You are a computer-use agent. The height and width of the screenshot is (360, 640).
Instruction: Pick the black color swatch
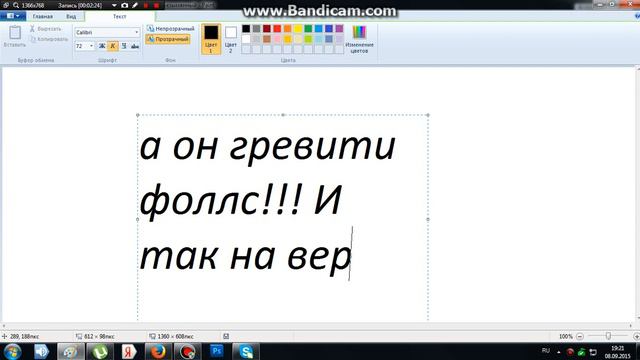[x=246, y=29]
